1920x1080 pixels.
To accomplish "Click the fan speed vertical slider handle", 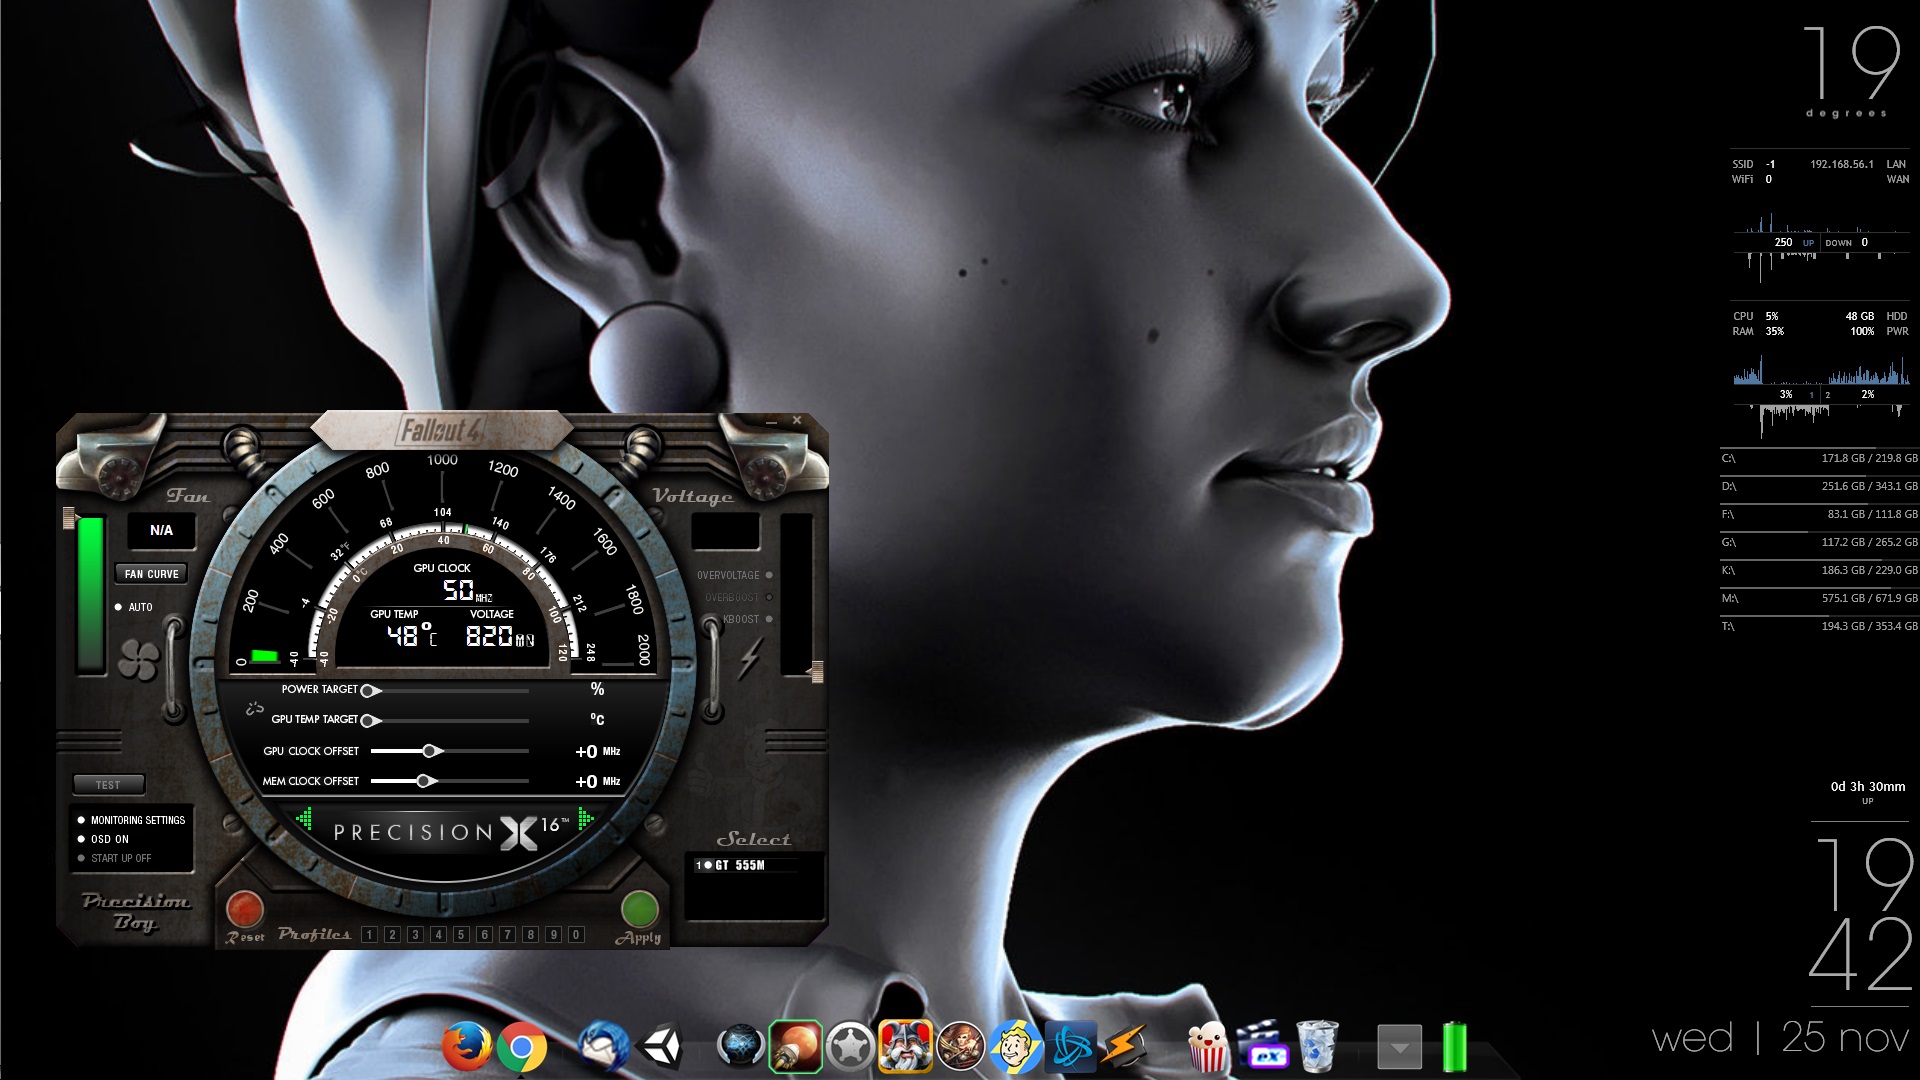I will click(69, 517).
